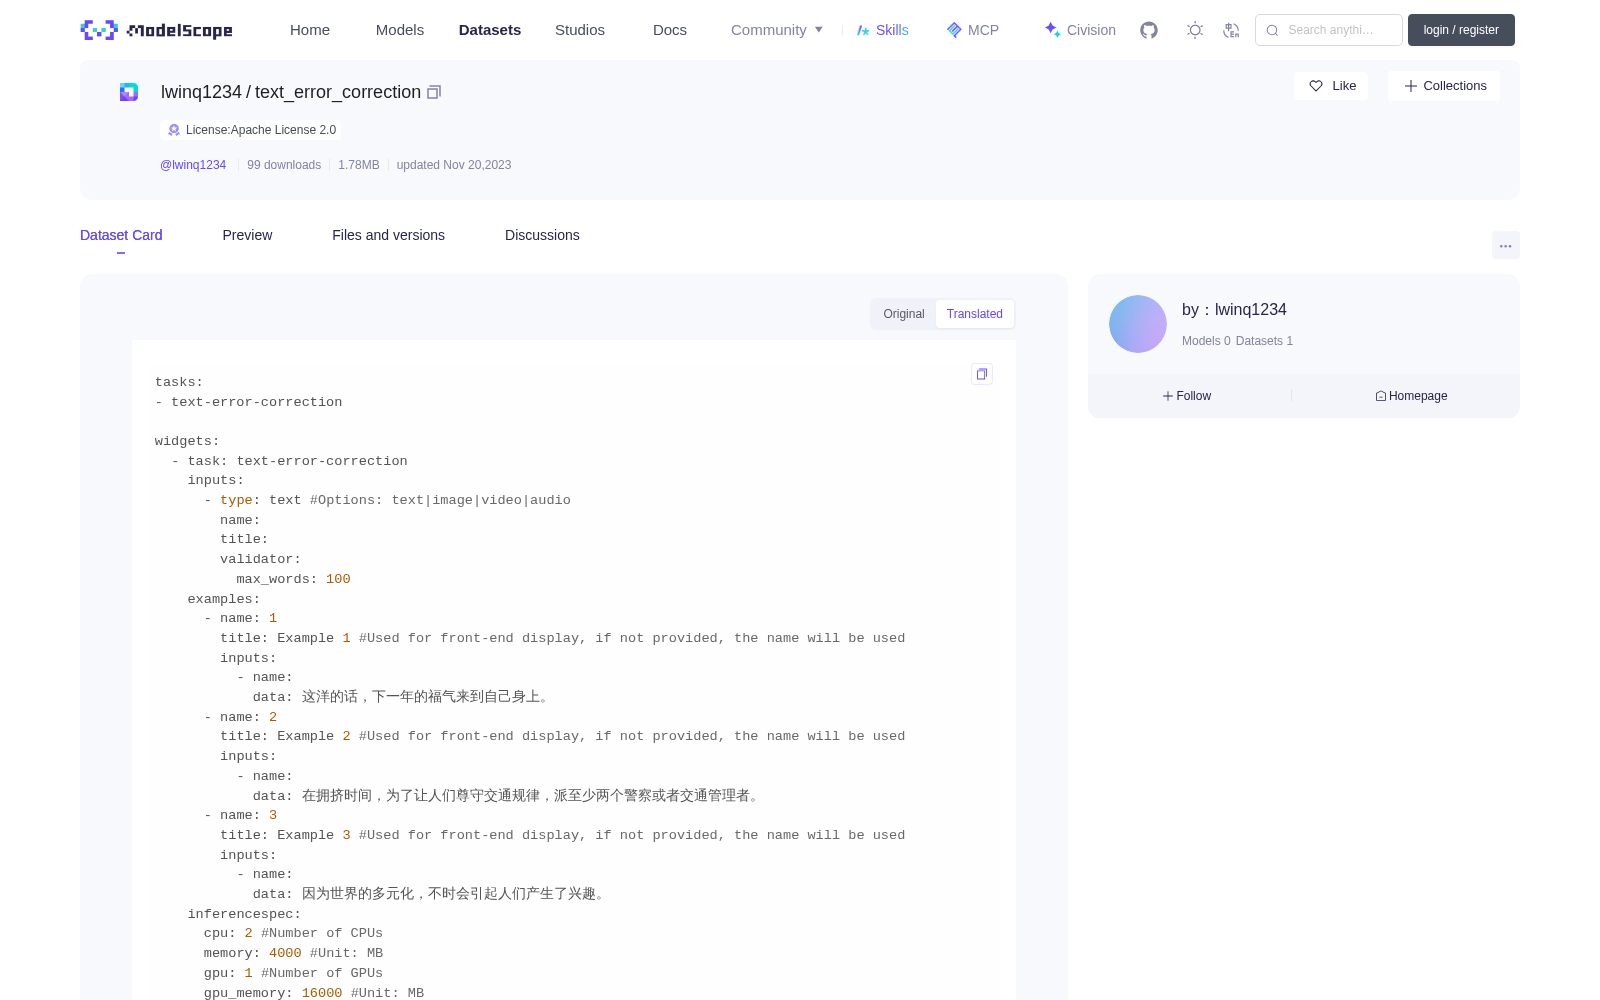Switch to the Preview tab
Viewport: 1600px width, 1000px height.
pos(247,235)
